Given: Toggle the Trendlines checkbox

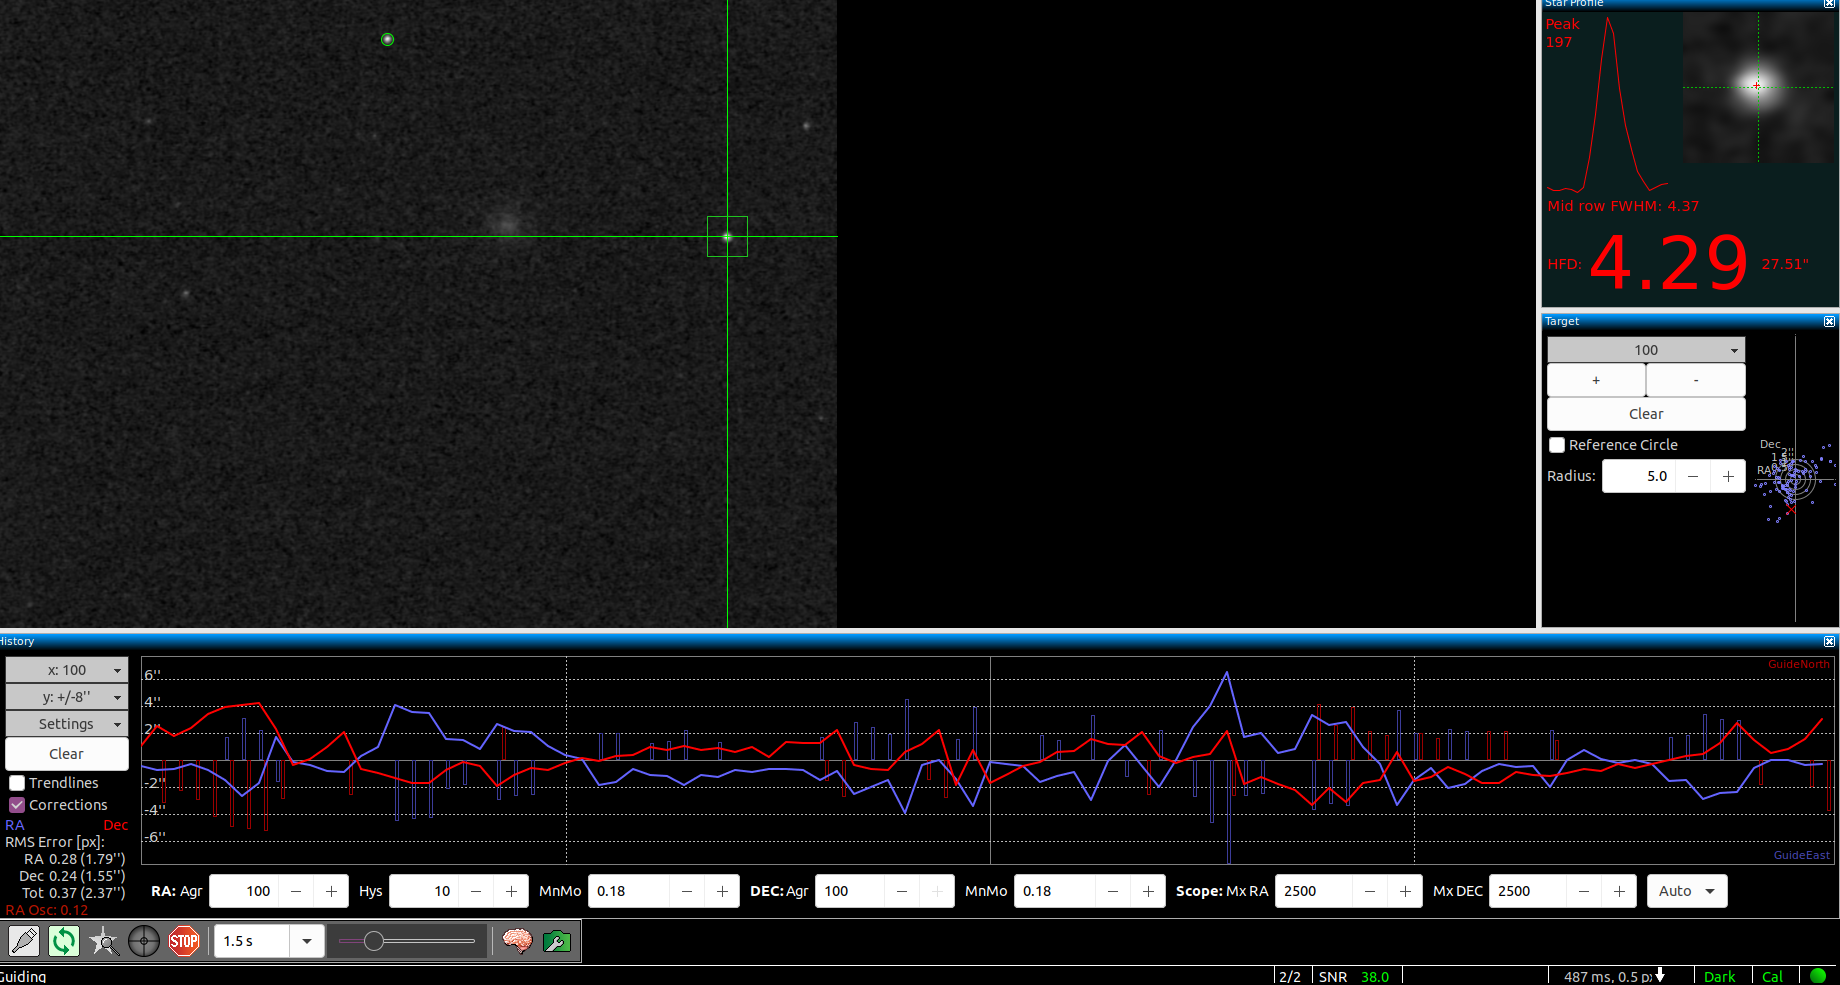Looking at the screenshot, I should [17, 783].
